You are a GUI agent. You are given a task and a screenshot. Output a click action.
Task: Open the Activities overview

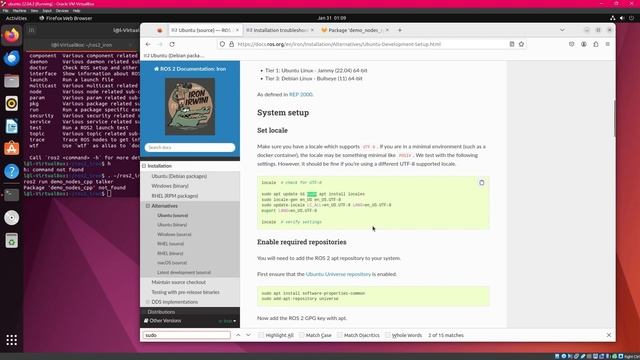[16, 18]
